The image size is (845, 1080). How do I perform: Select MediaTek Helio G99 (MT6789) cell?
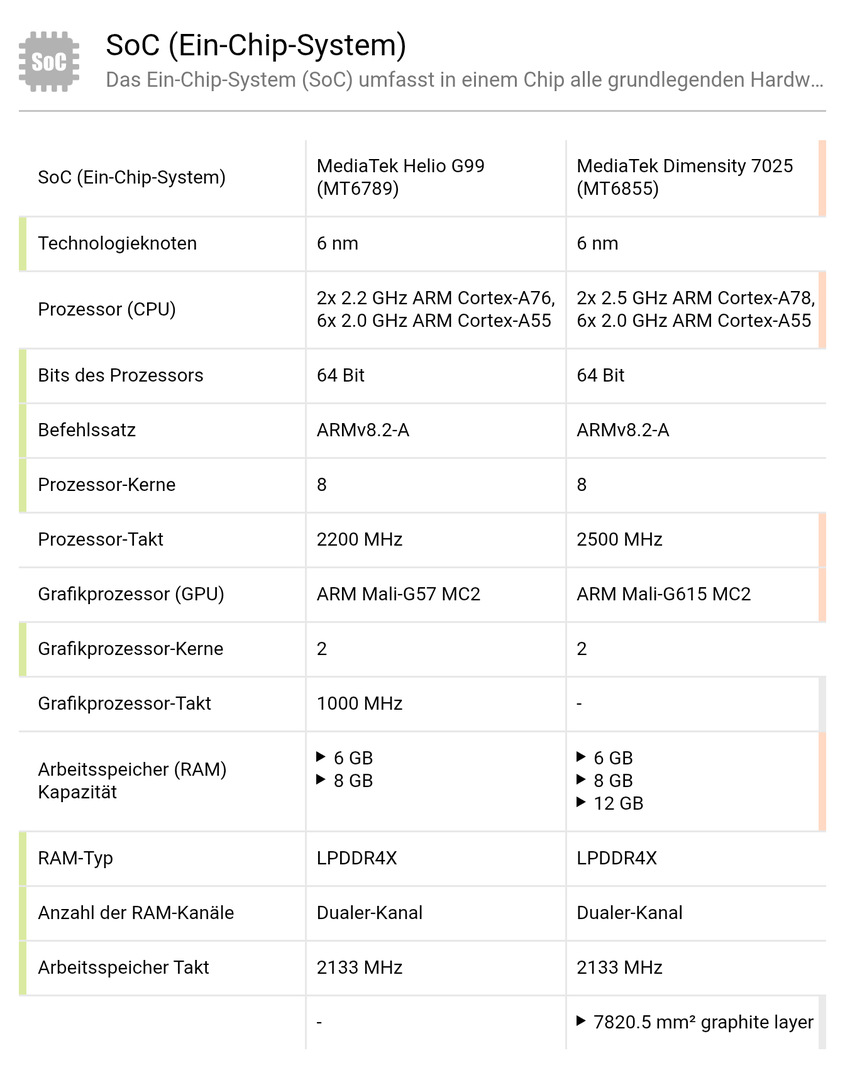tap(401, 177)
